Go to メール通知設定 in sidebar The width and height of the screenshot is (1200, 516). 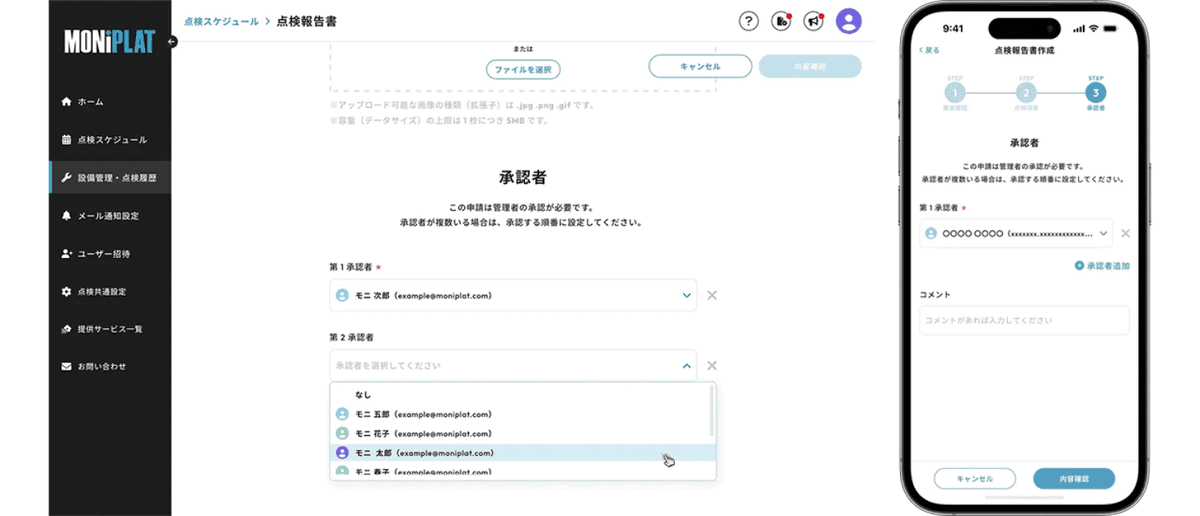107,216
